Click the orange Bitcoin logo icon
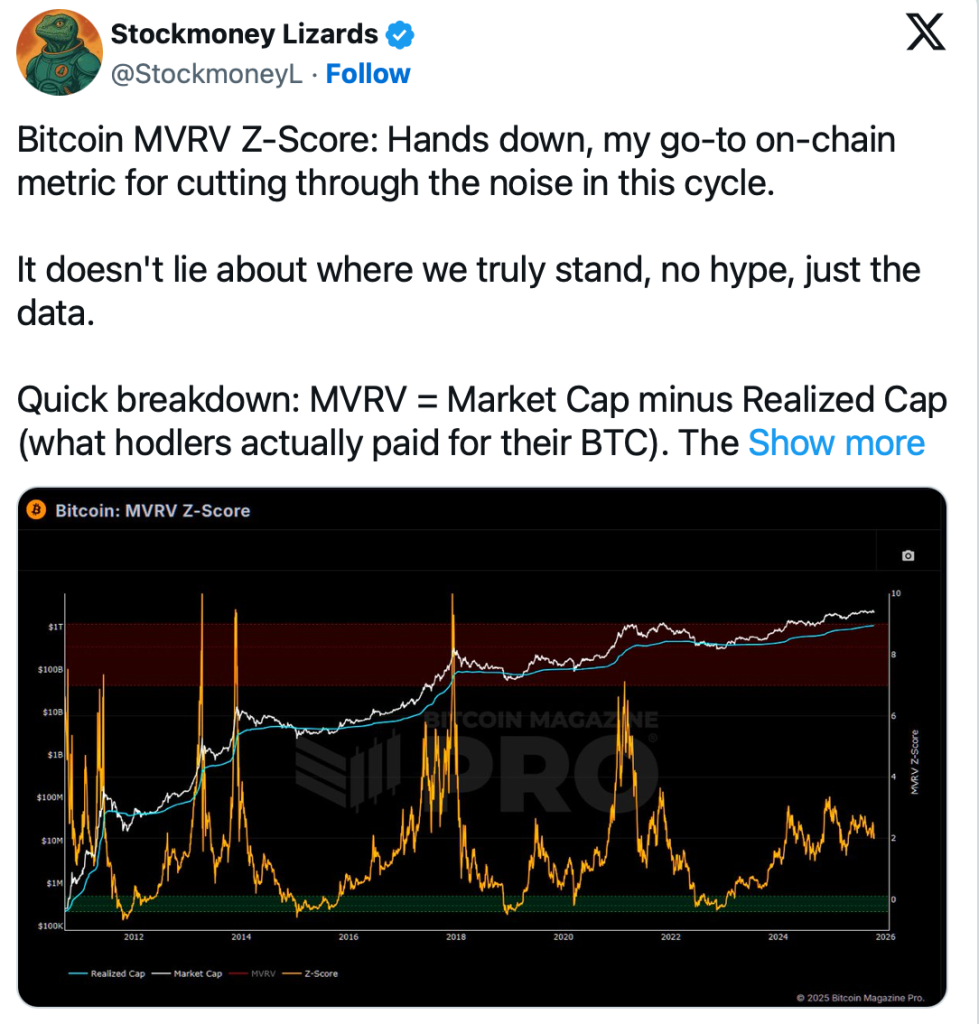Screen dimensions: 979x1024 pos(36,510)
